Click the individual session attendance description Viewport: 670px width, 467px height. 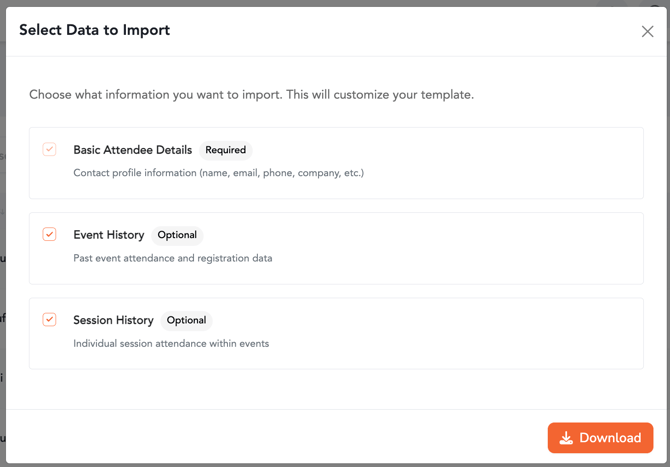pos(171,343)
